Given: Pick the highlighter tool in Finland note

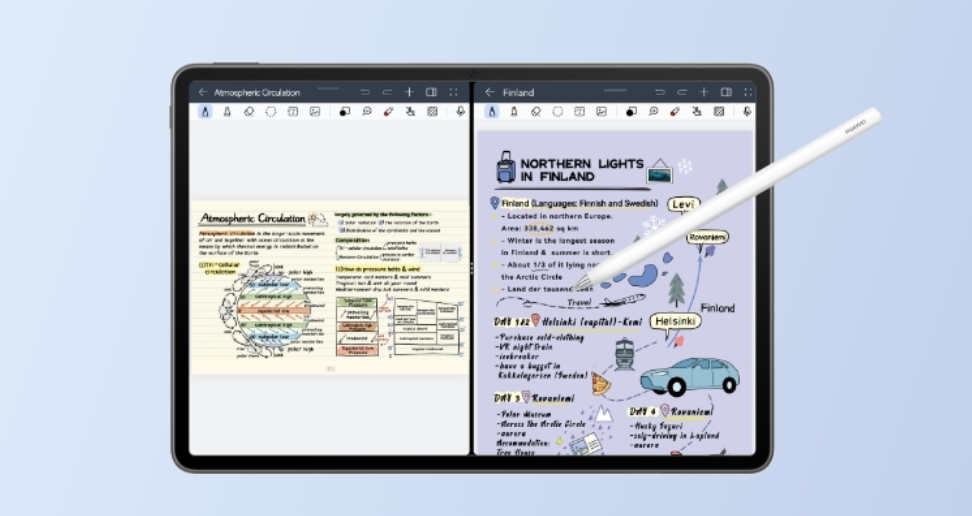Looking at the screenshot, I should (x=514, y=112).
